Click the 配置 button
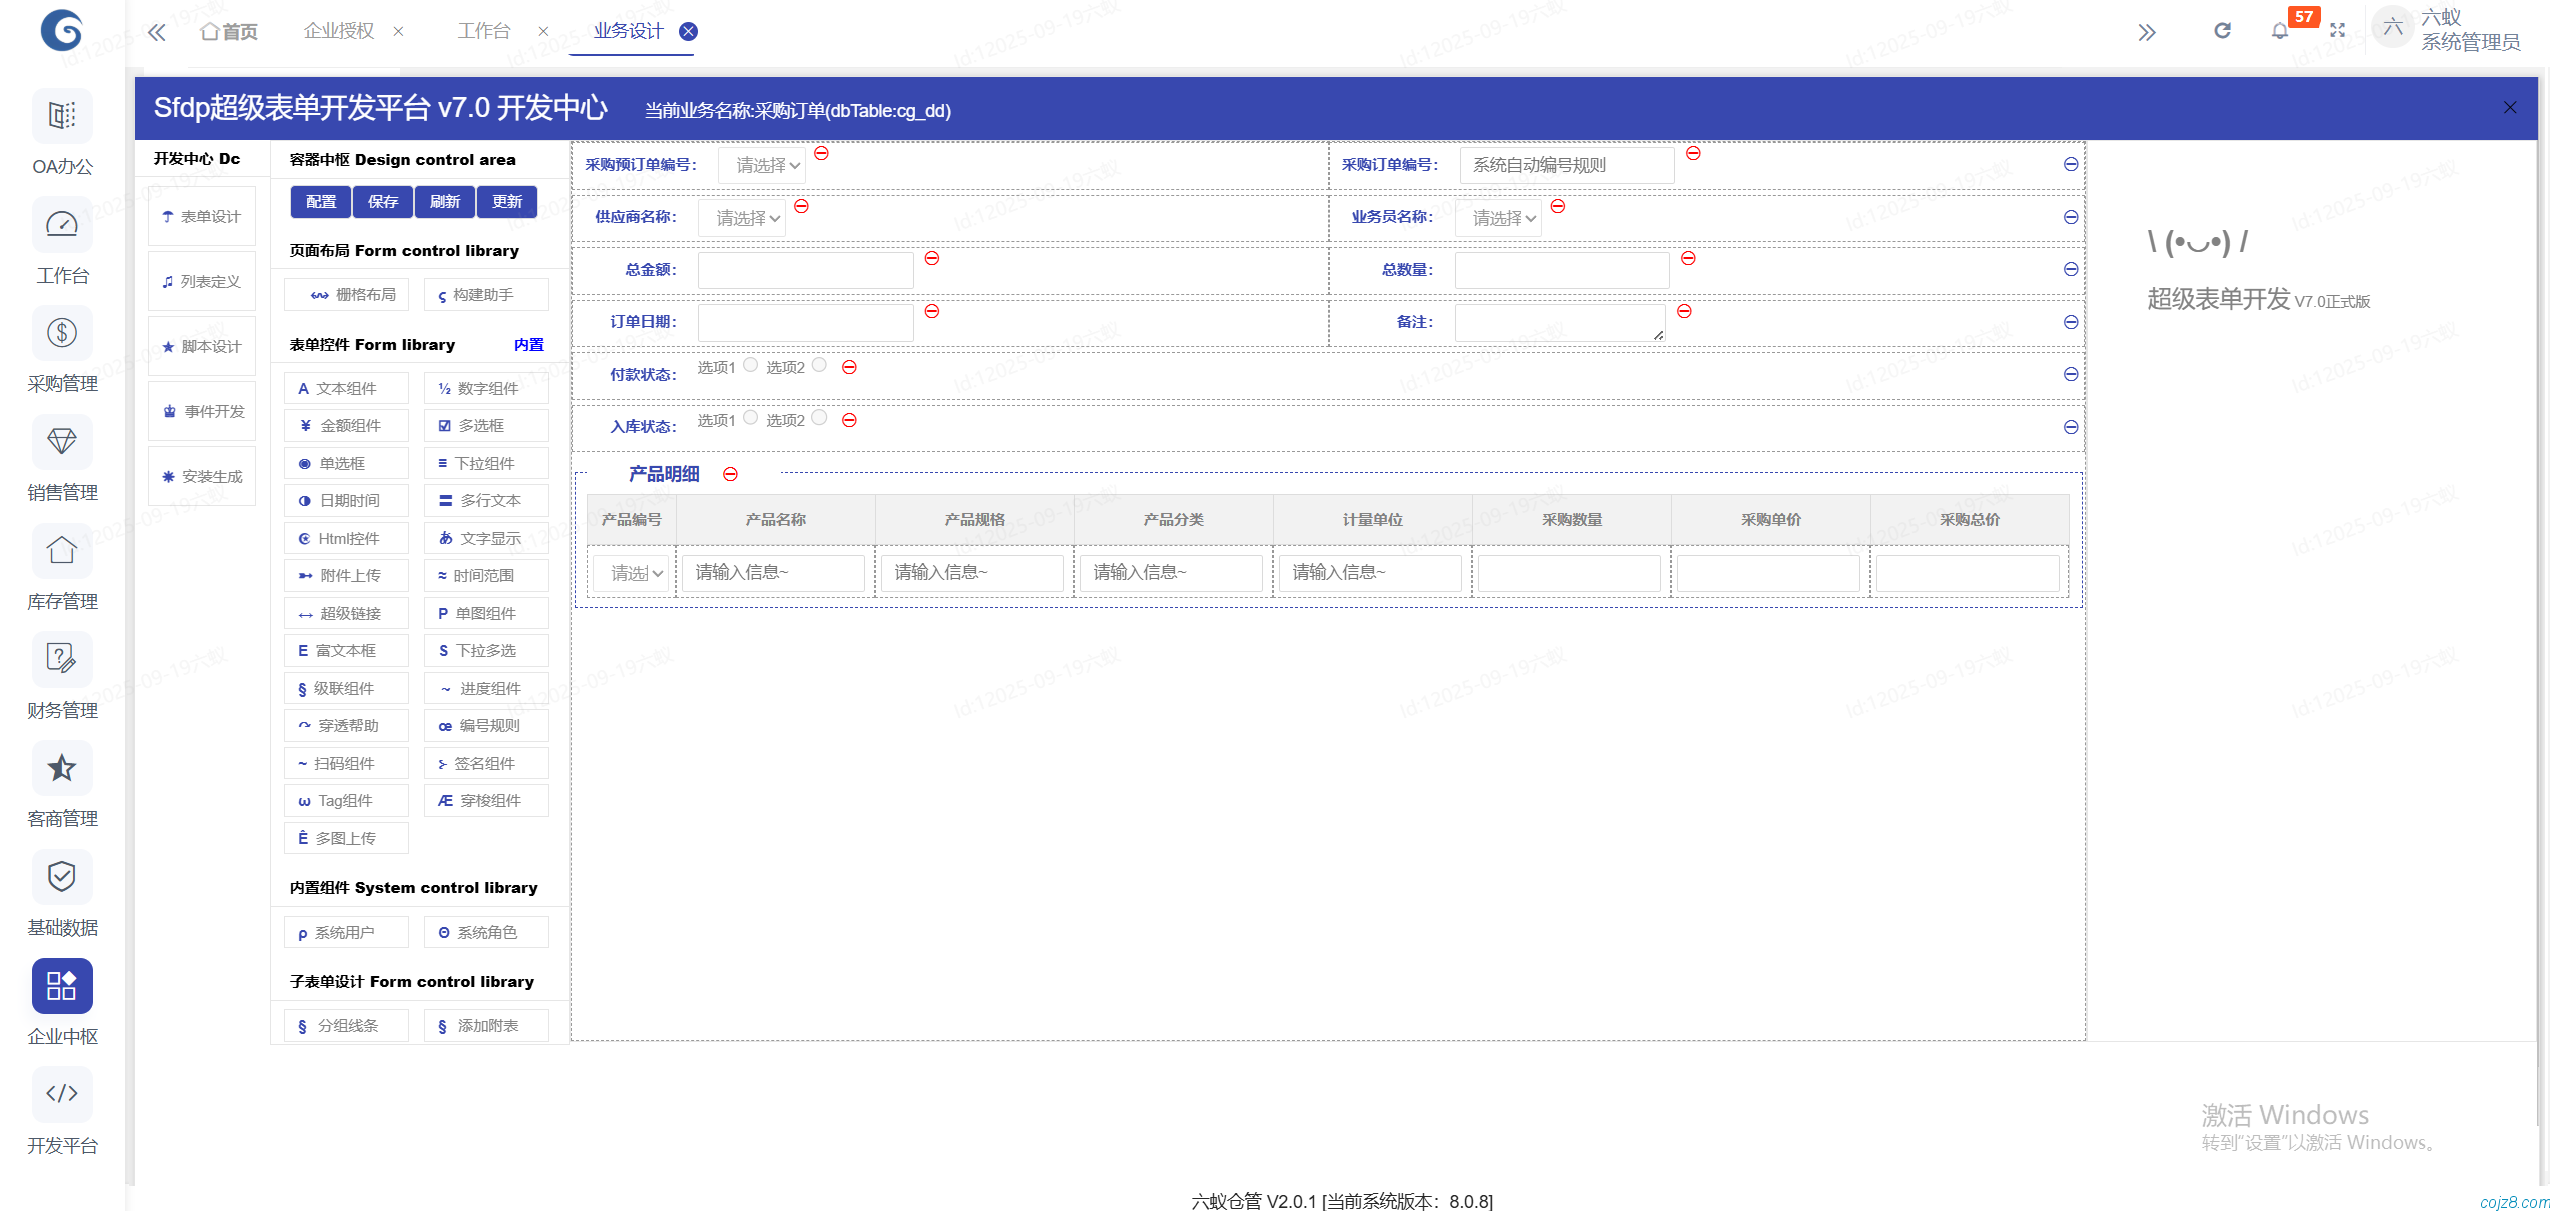Screen dimensions: 2550x1211 click(321, 202)
